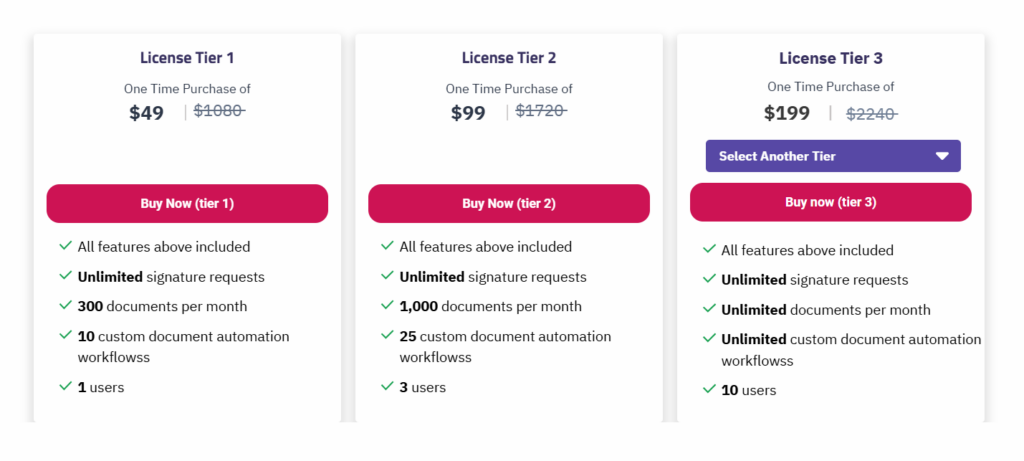This screenshot has height=461, width=1024.
Task: Click checkmark beside Tier 1 "All features above included"
Action: [65, 246]
